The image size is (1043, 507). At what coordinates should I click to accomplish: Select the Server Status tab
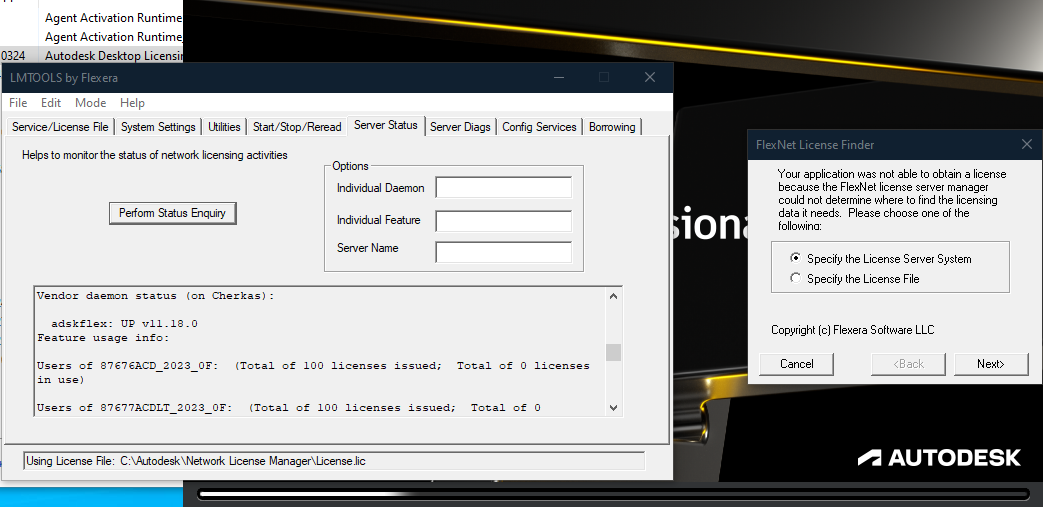[x=386, y=124]
